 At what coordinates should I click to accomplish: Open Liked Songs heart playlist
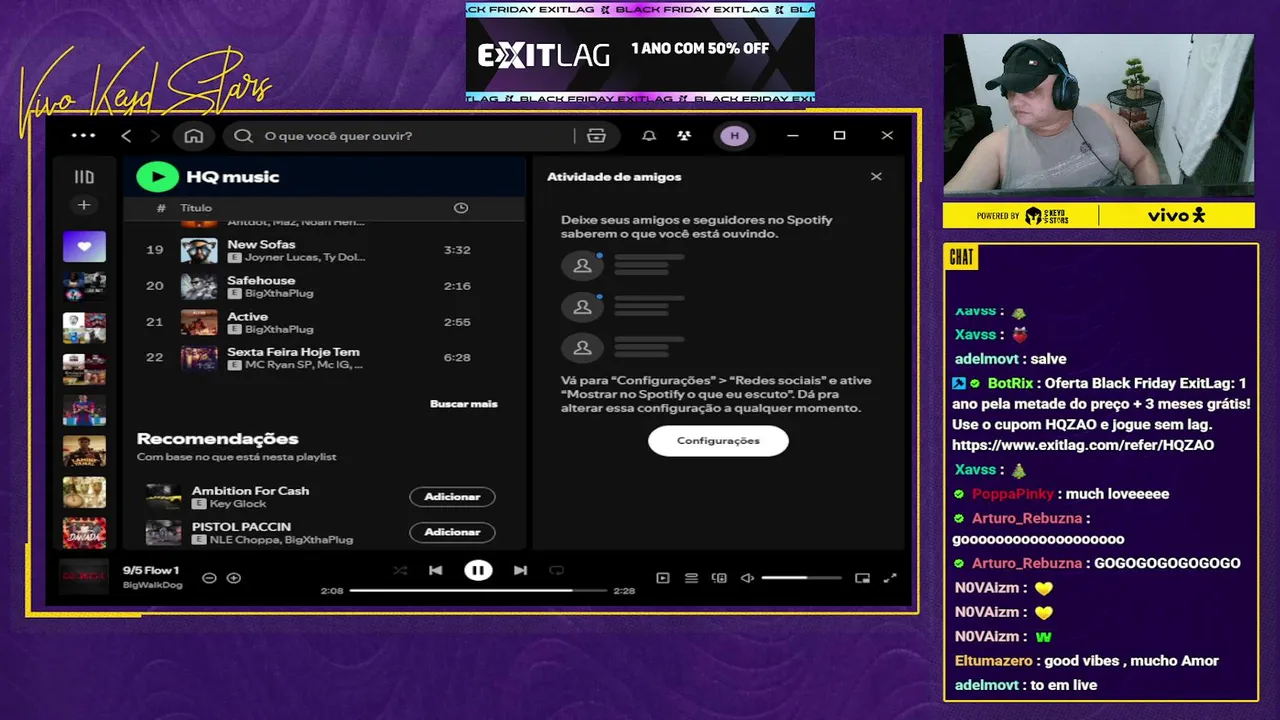click(84, 246)
